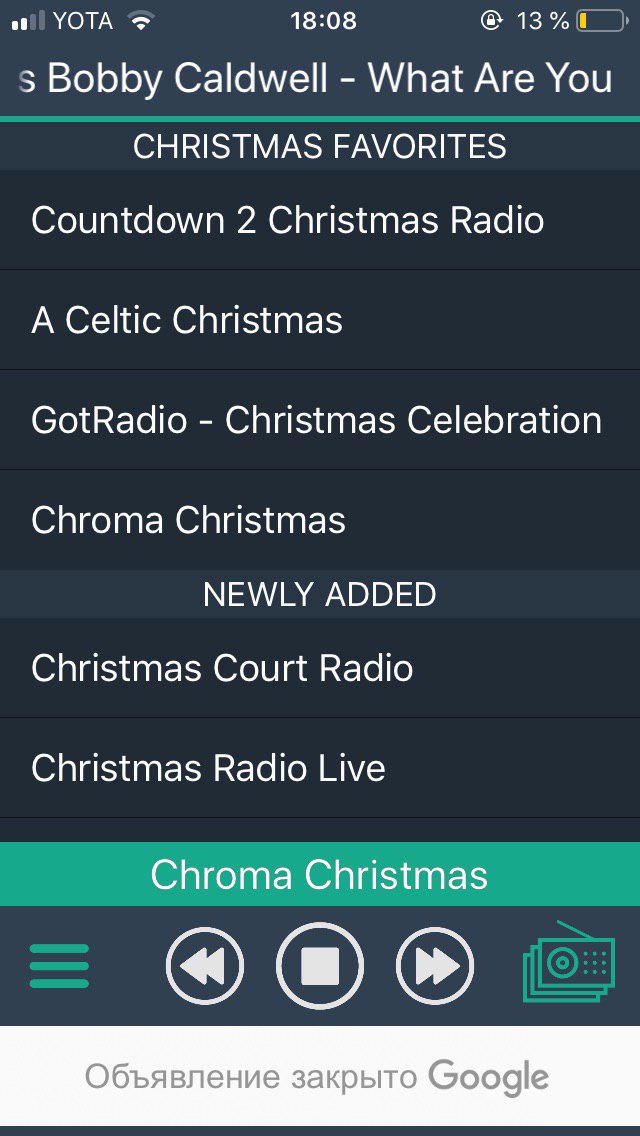Tap the battery indicator in status bar

click(x=600, y=21)
